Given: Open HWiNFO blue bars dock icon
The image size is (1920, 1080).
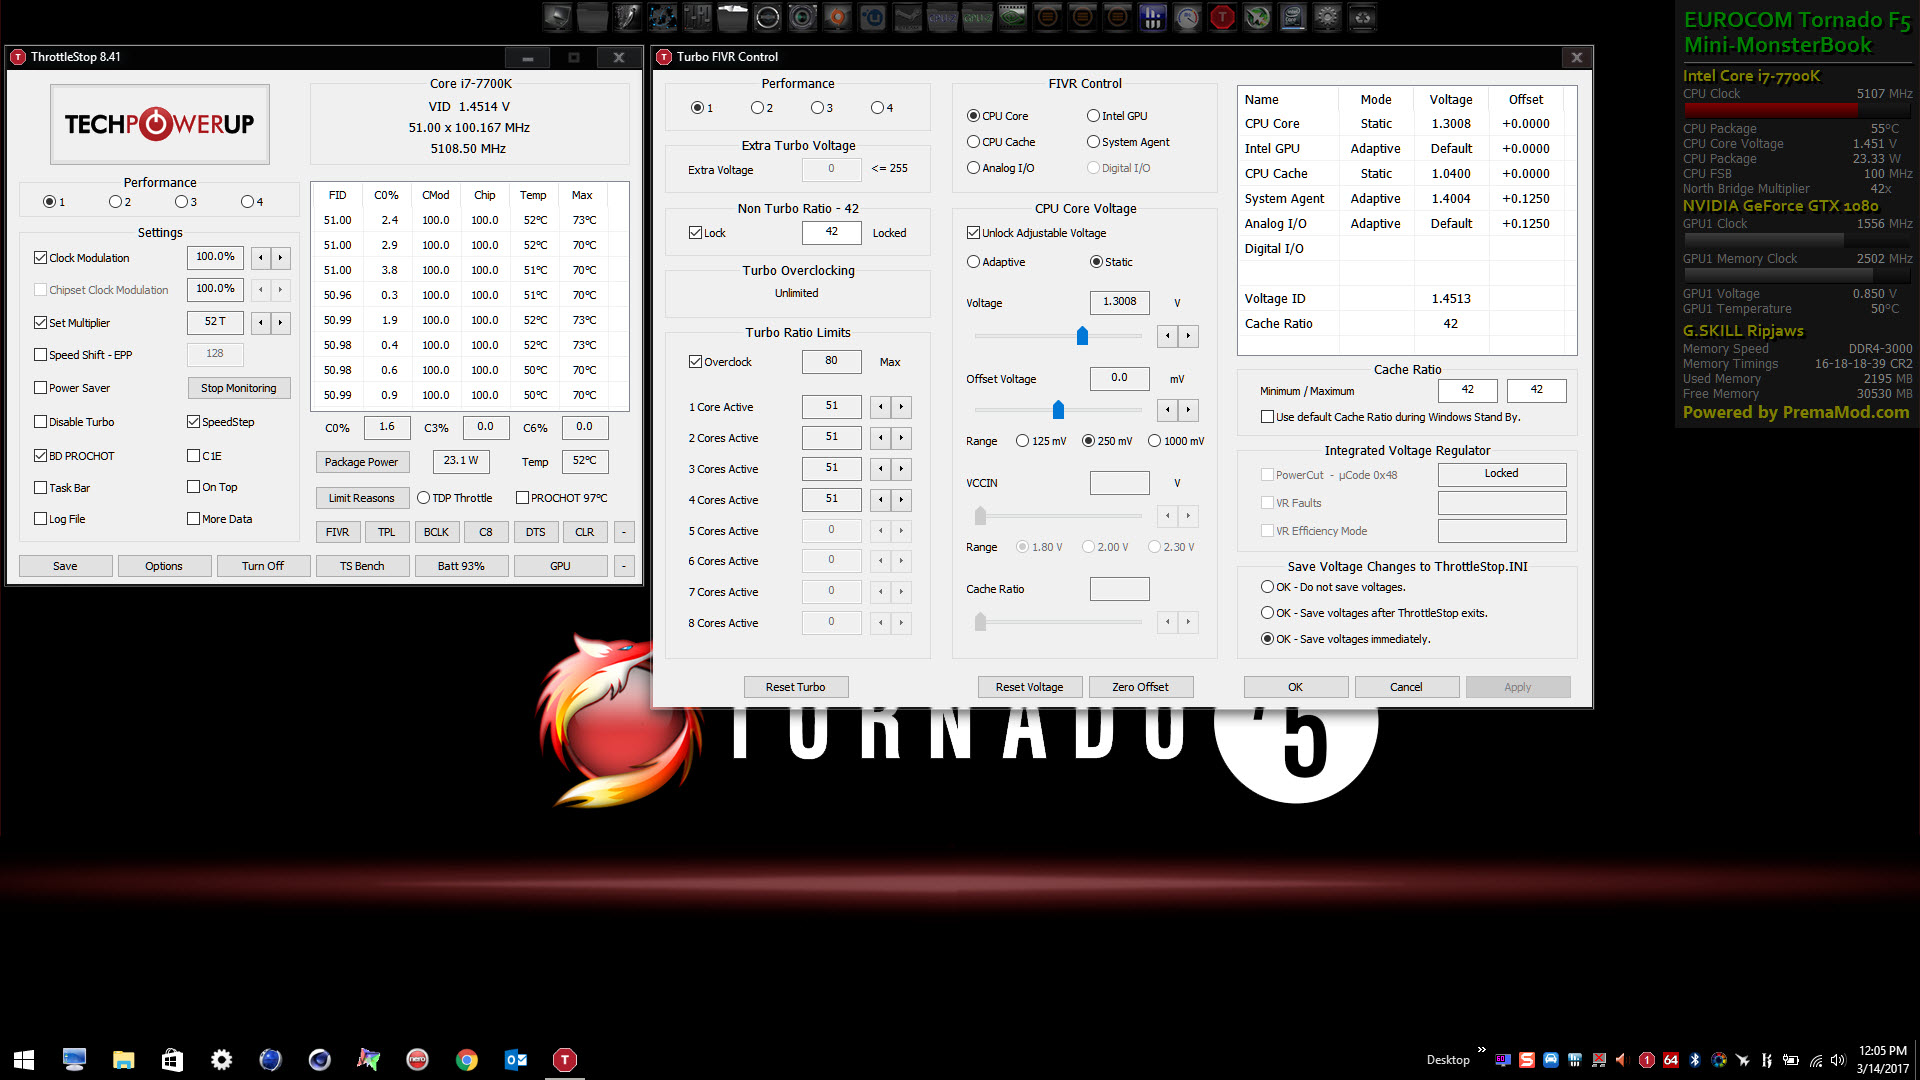Looking at the screenshot, I should [1152, 17].
